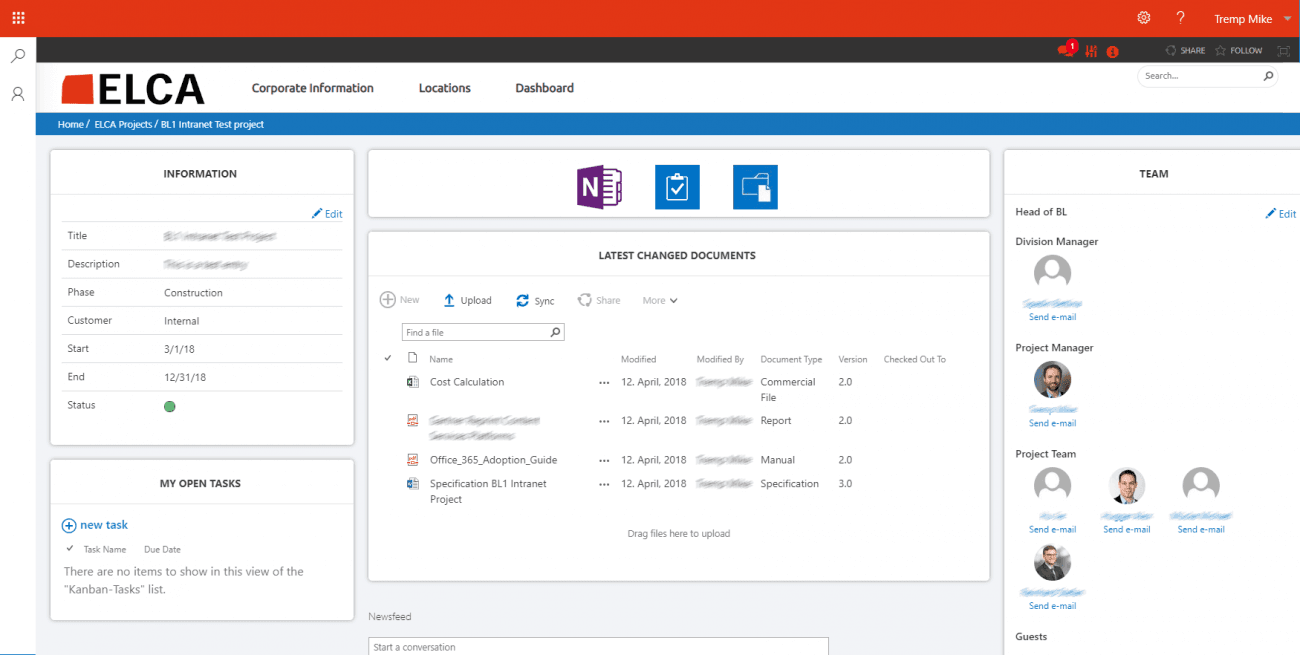The height and width of the screenshot is (655, 1300).
Task: Open the Tremp Mike account dropdown
Action: pos(1252,18)
